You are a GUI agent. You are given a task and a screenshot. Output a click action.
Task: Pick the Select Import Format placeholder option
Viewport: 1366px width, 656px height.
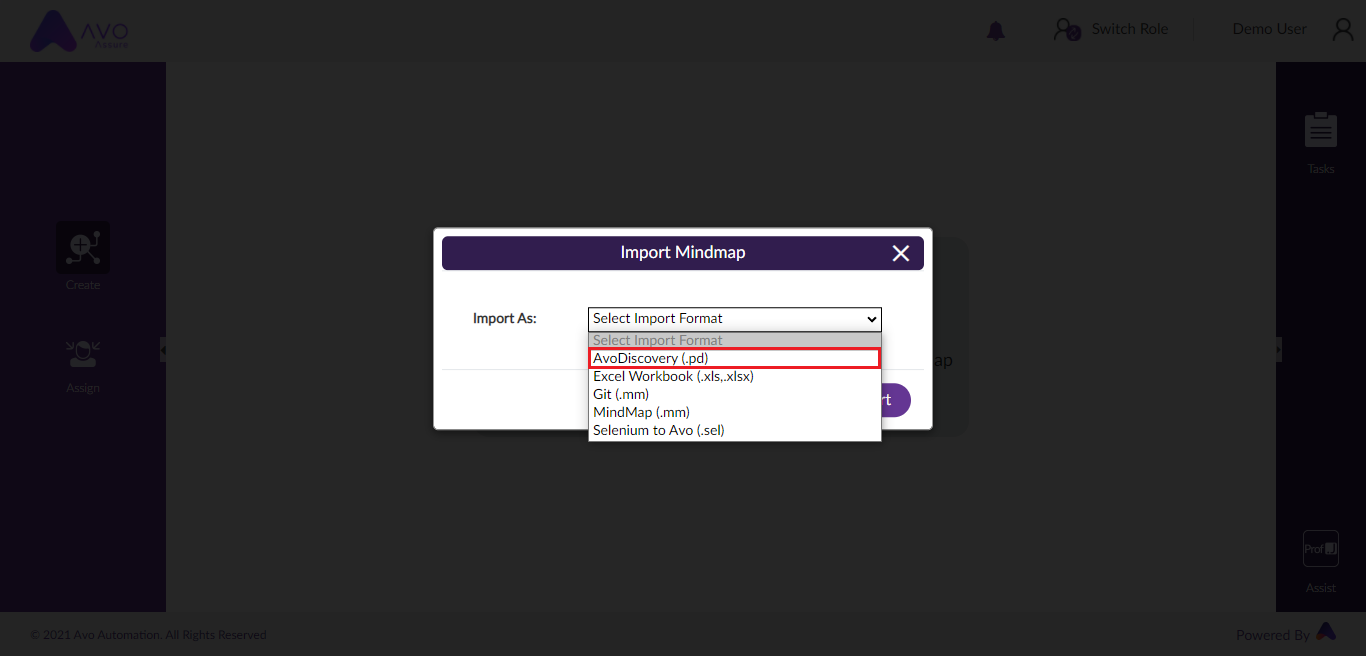[735, 340]
